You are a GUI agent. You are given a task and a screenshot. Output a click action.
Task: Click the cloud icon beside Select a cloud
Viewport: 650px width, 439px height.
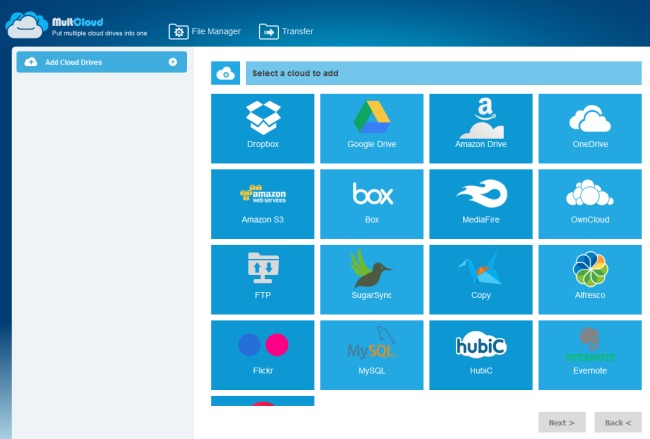point(226,73)
